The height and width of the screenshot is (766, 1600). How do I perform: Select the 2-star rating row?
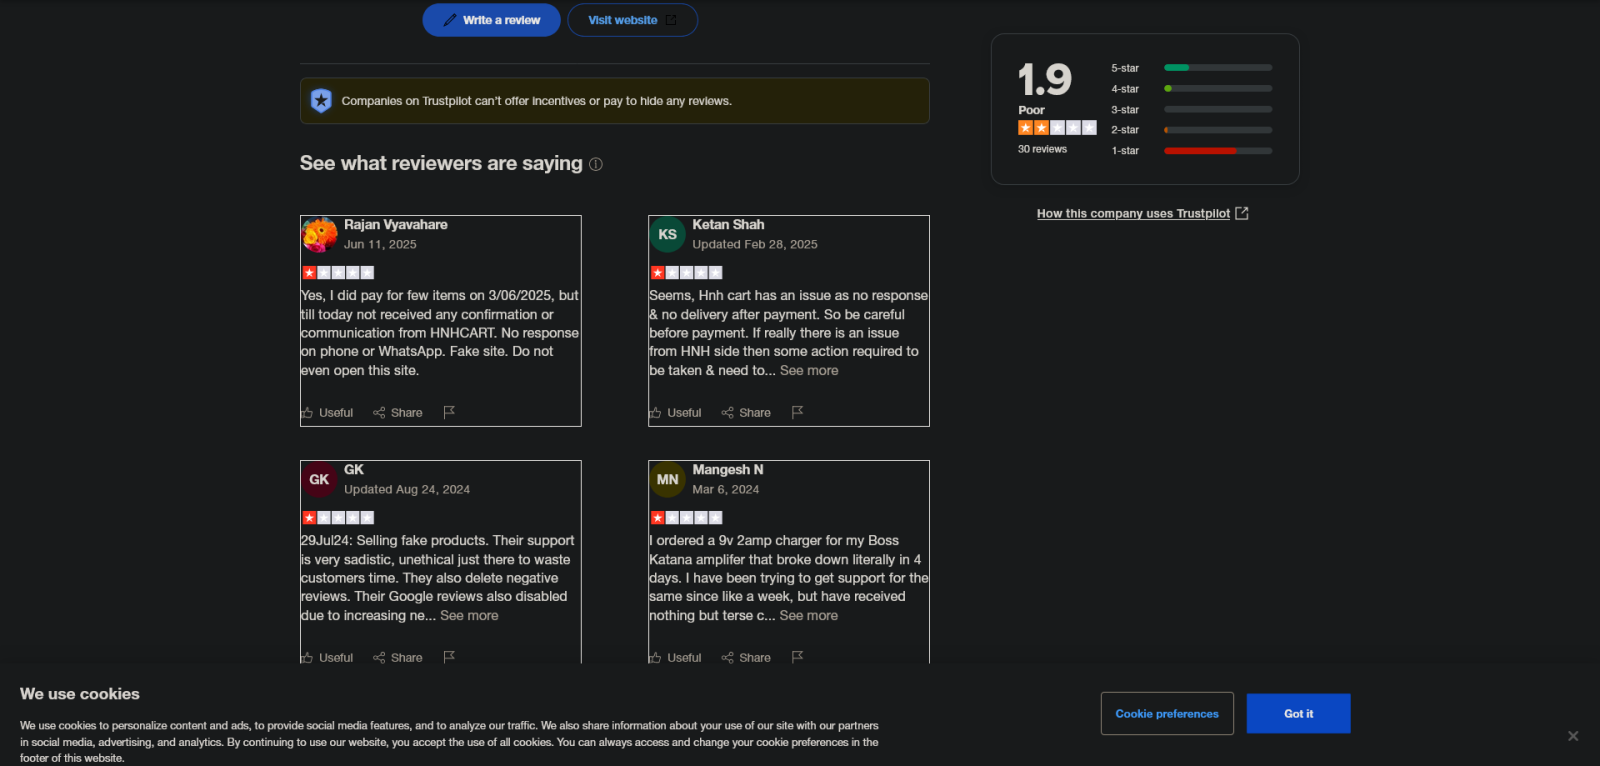point(1191,130)
